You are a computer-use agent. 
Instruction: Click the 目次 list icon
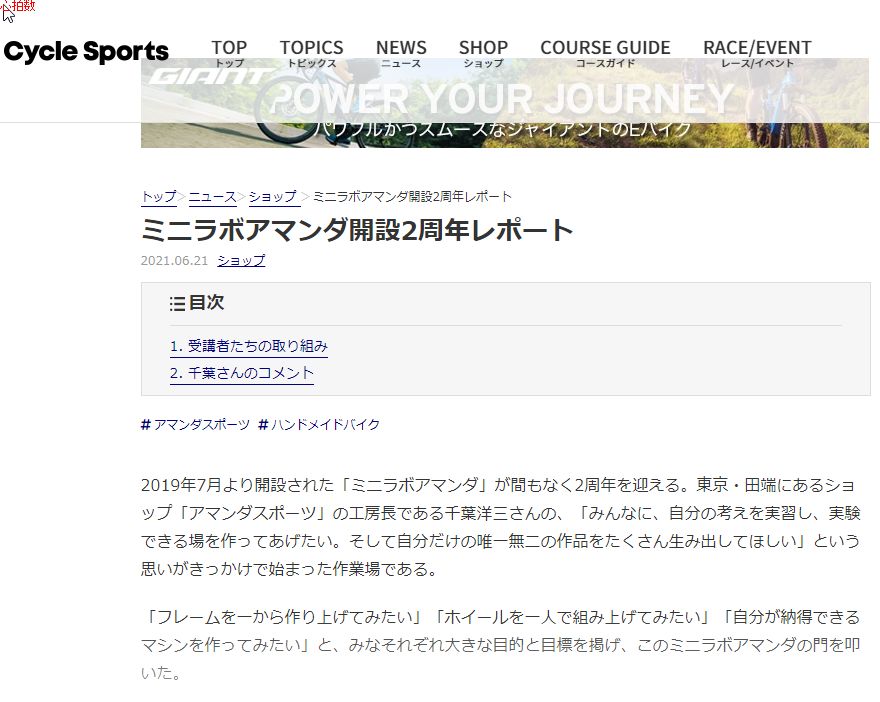click(177, 304)
